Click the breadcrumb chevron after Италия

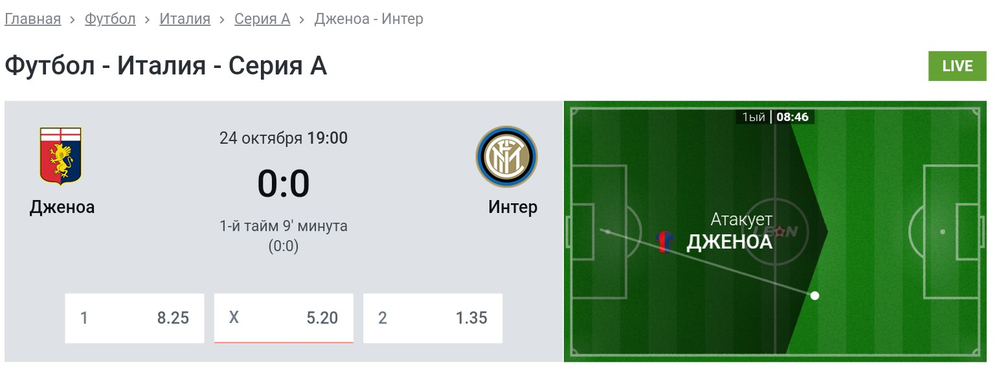(222, 20)
